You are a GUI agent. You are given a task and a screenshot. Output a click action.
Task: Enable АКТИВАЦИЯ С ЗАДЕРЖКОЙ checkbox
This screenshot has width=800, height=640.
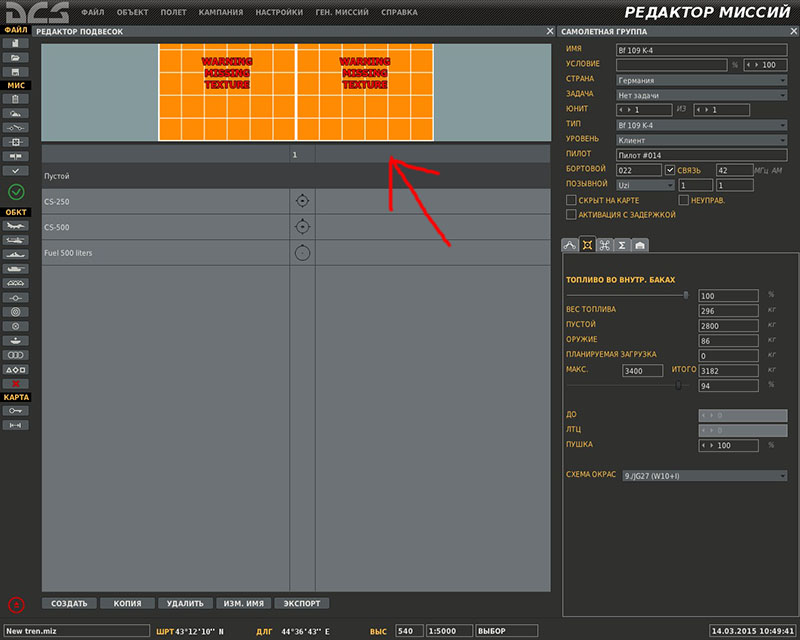pyautogui.click(x=571, y=215)
